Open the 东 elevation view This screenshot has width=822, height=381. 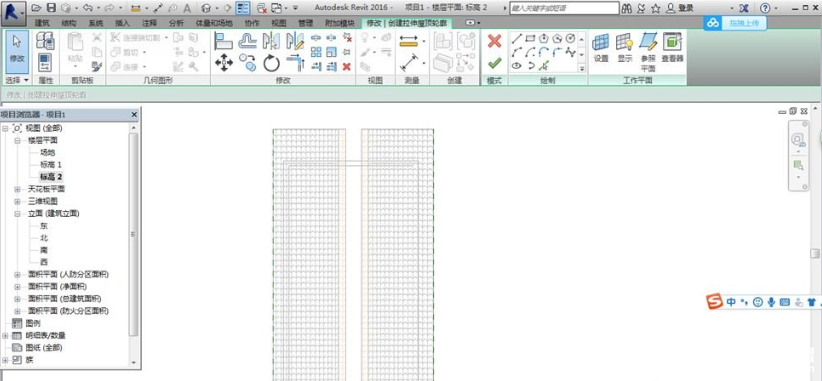(x=44, y=226)
